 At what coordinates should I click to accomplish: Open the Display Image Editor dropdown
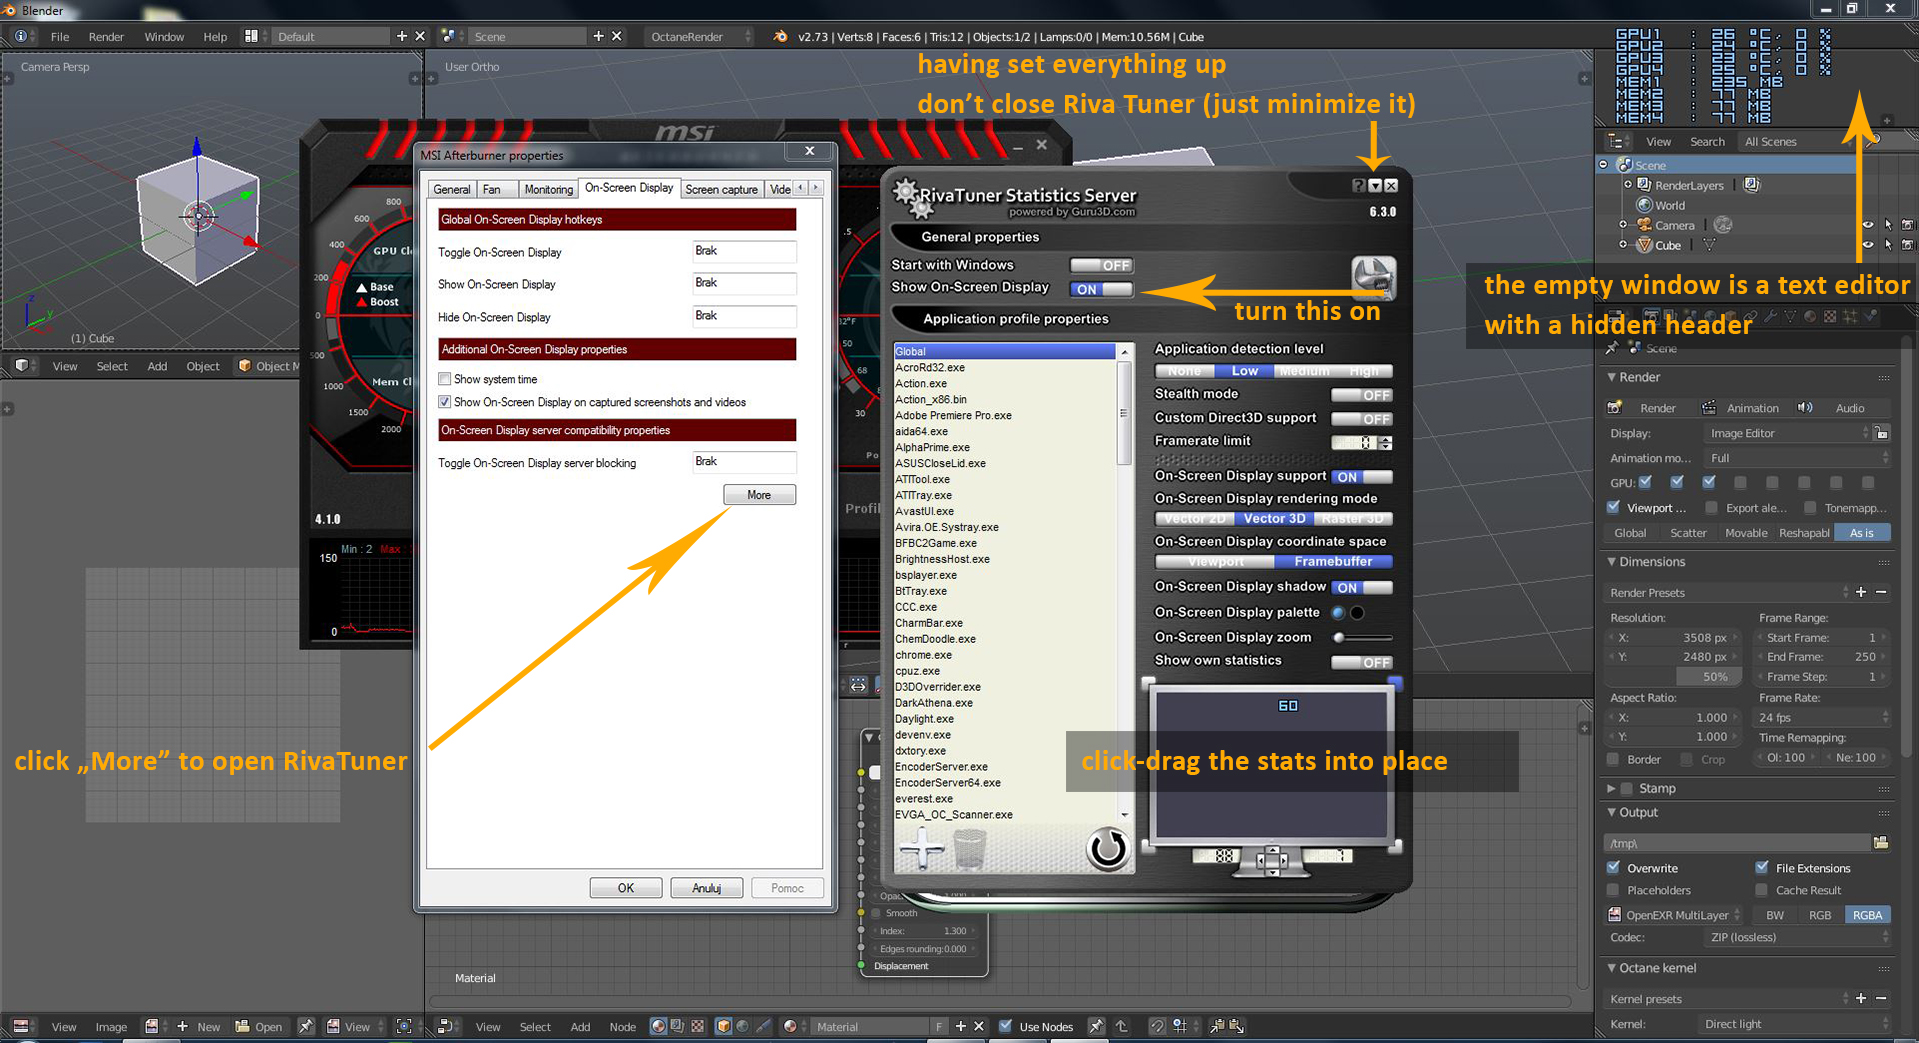coord(1787,433)
